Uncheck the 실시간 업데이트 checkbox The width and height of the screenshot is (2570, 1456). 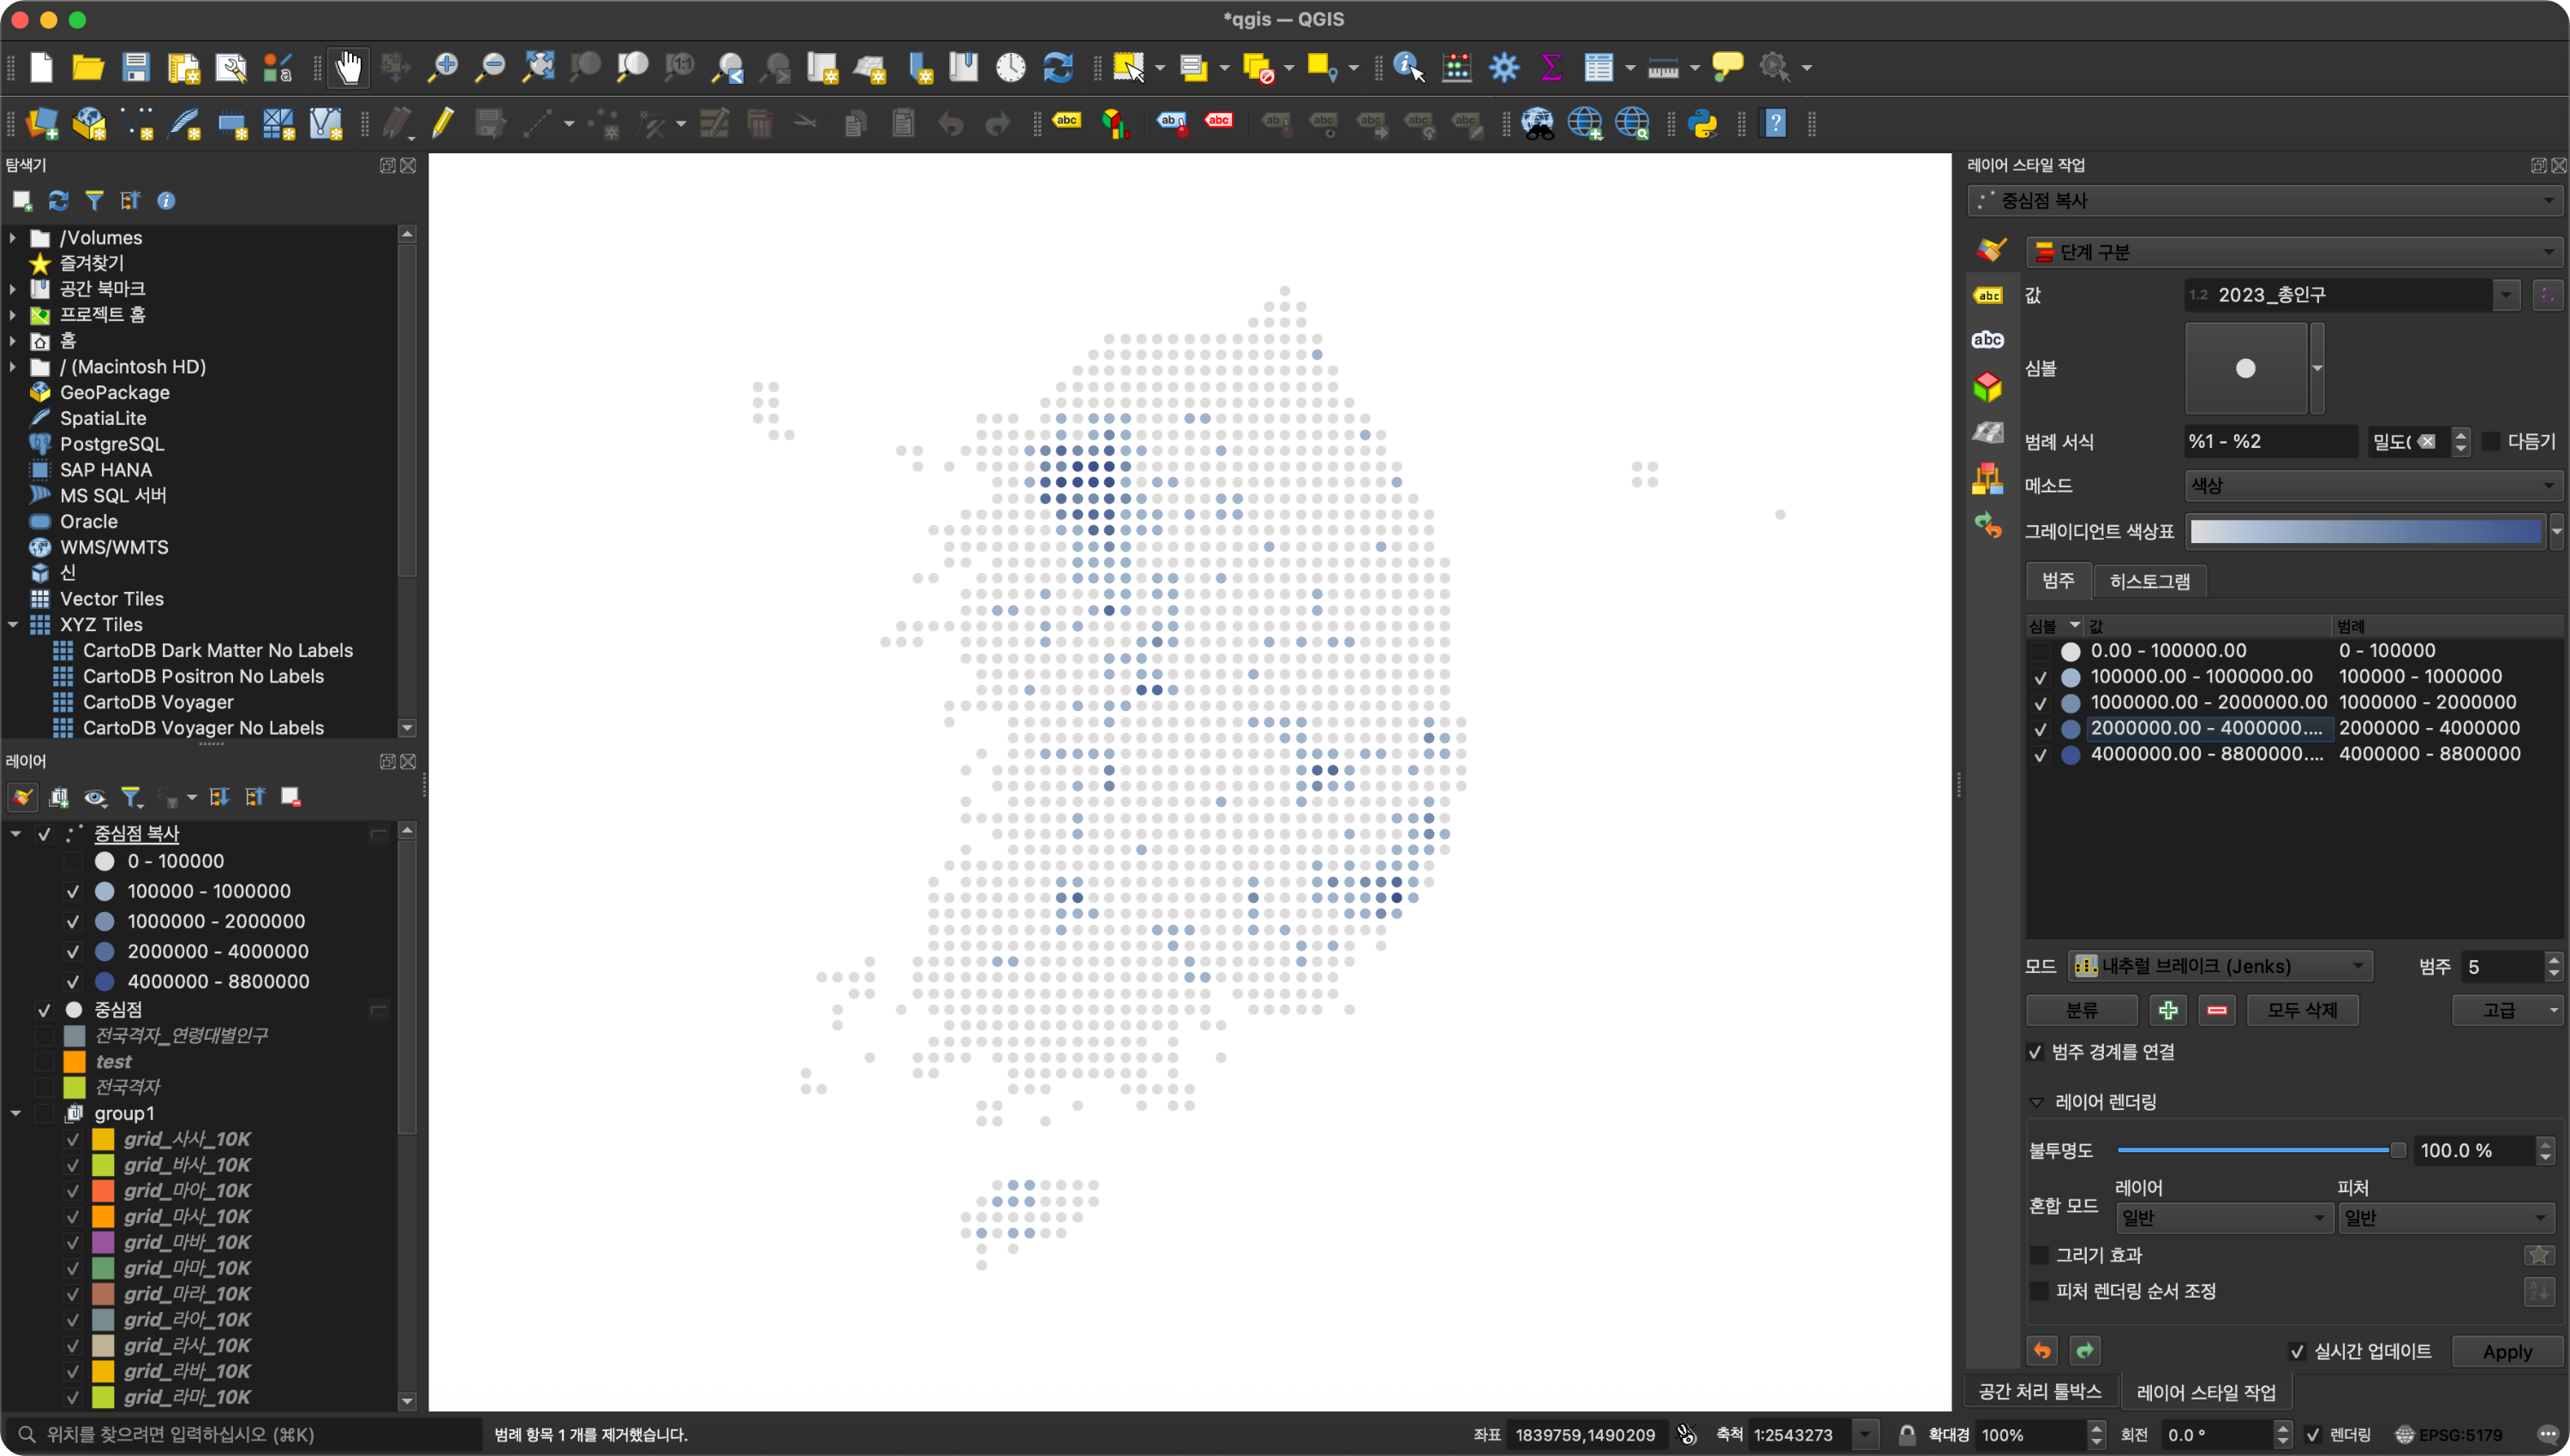coord(2297,1352)
